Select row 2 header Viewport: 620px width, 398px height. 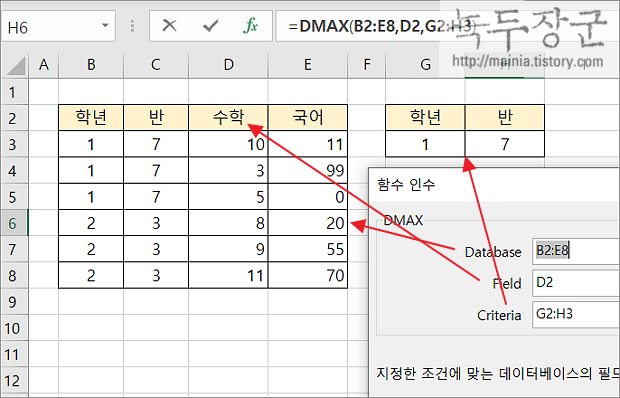(14, 118)
